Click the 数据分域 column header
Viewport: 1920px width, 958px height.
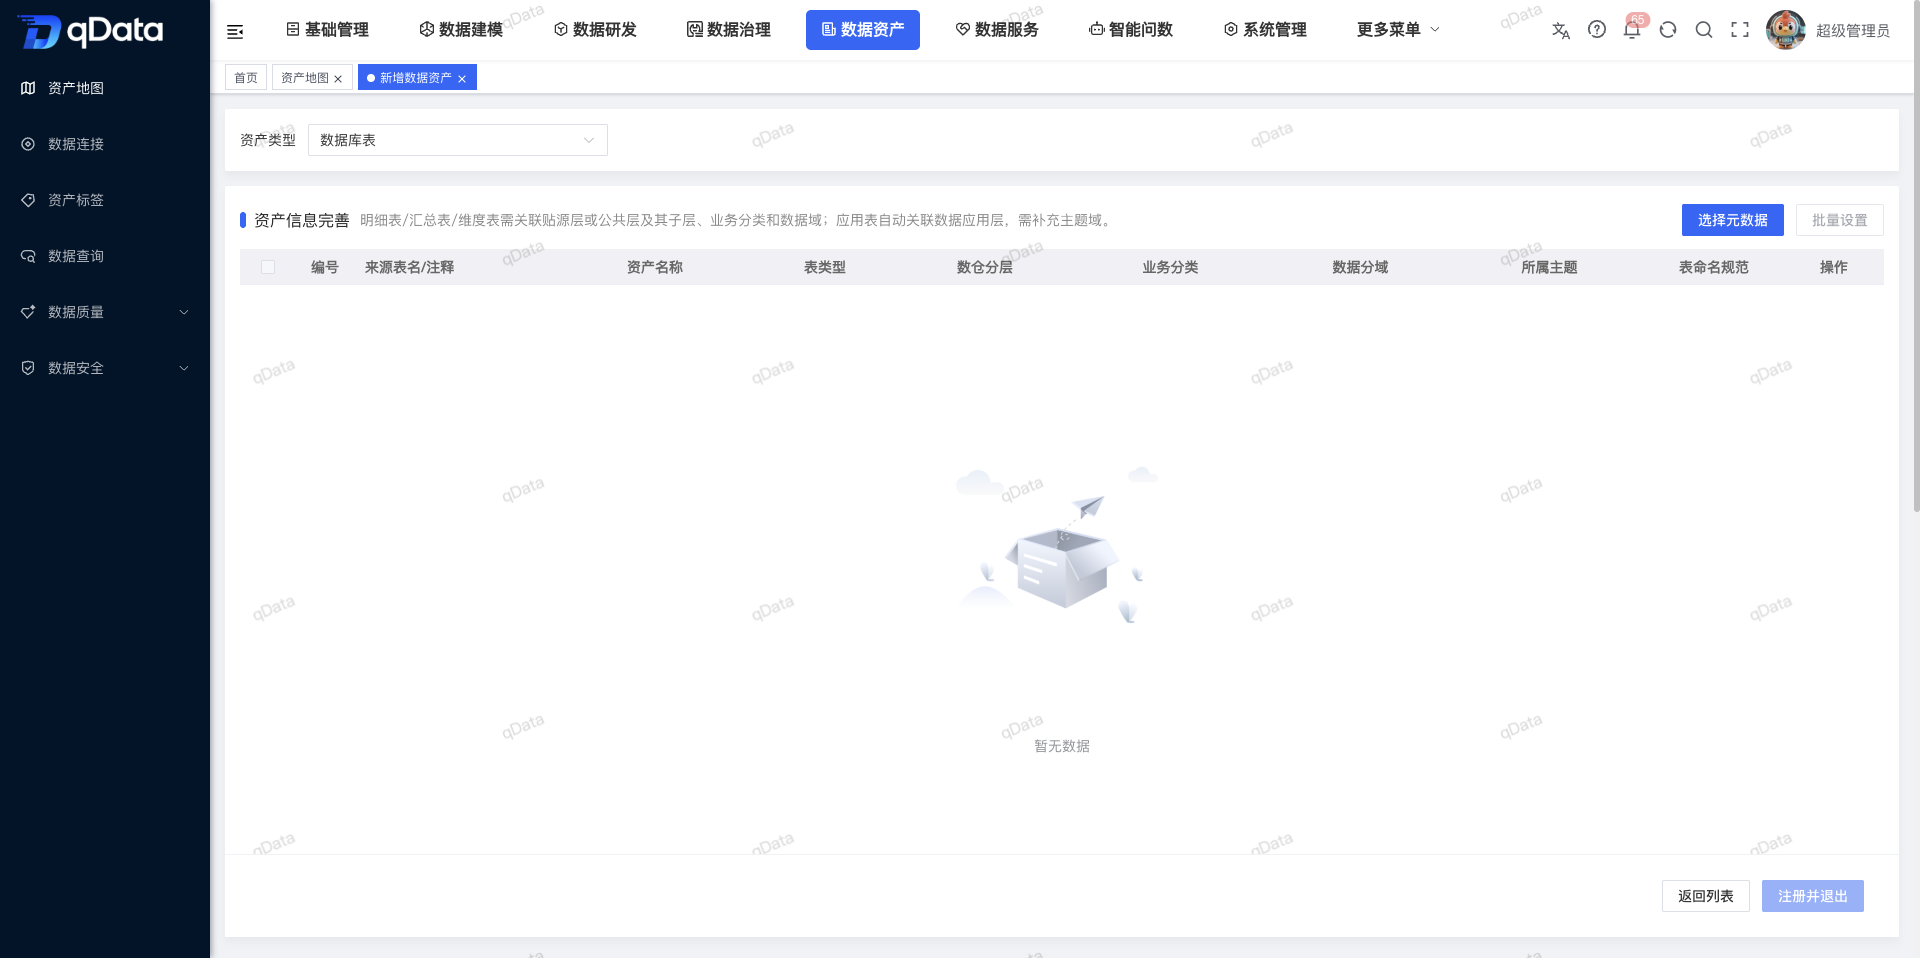pyautogui.click(x=1361, y=267)
